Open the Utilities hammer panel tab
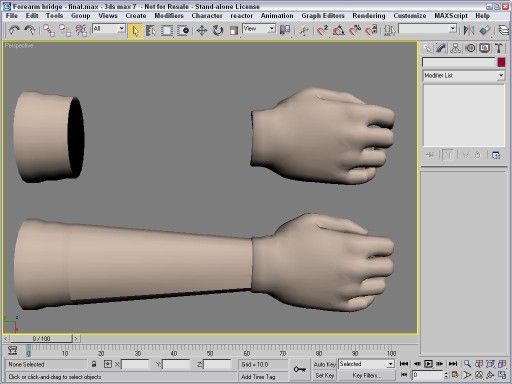The height and width of the screenshot is (384, 512). click(499, 48)
